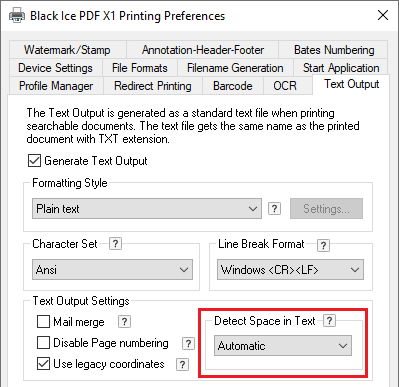The height and width of the screenshot is (387, 399).
Task: Uncheck Generate Text Output checkbox
Action: tap(35, 161)
